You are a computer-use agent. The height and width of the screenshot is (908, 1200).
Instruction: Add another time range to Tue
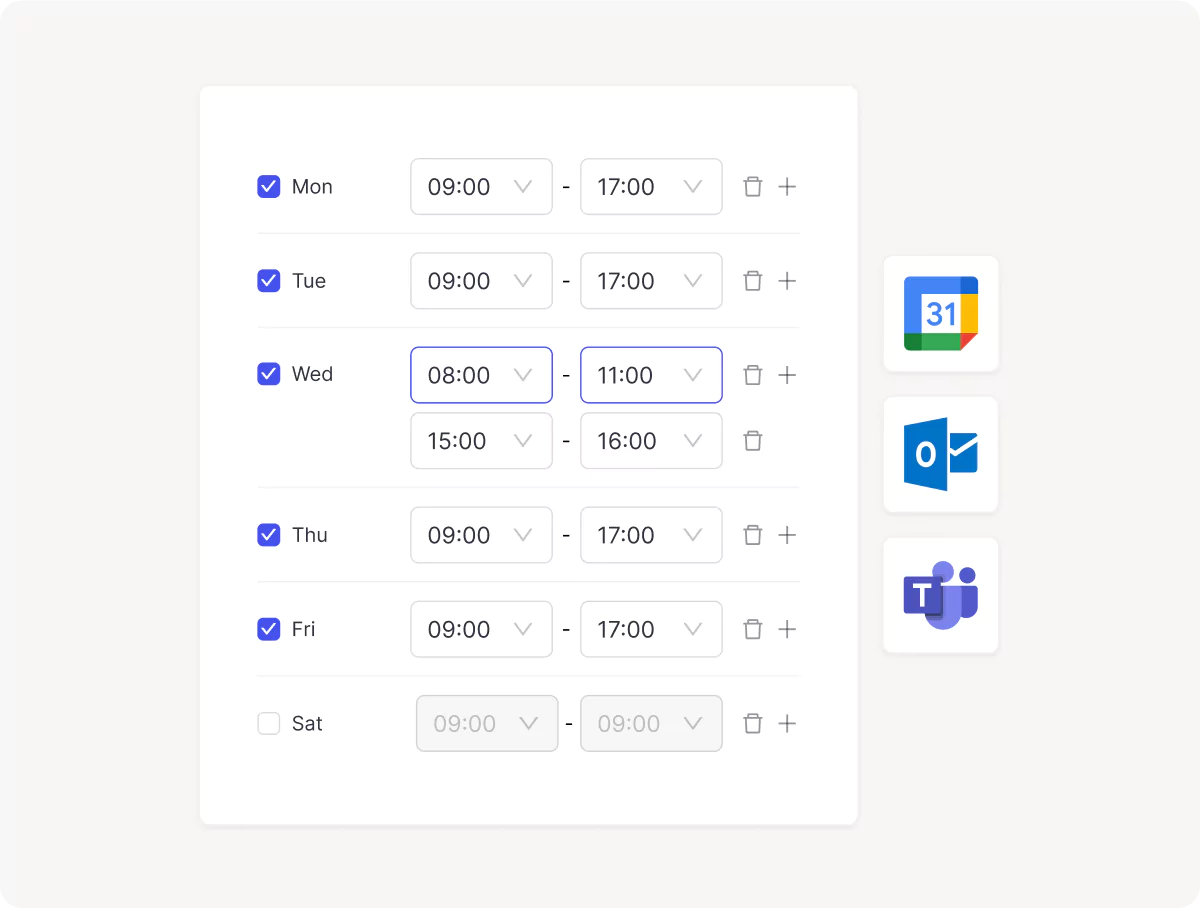coord(787,281)
